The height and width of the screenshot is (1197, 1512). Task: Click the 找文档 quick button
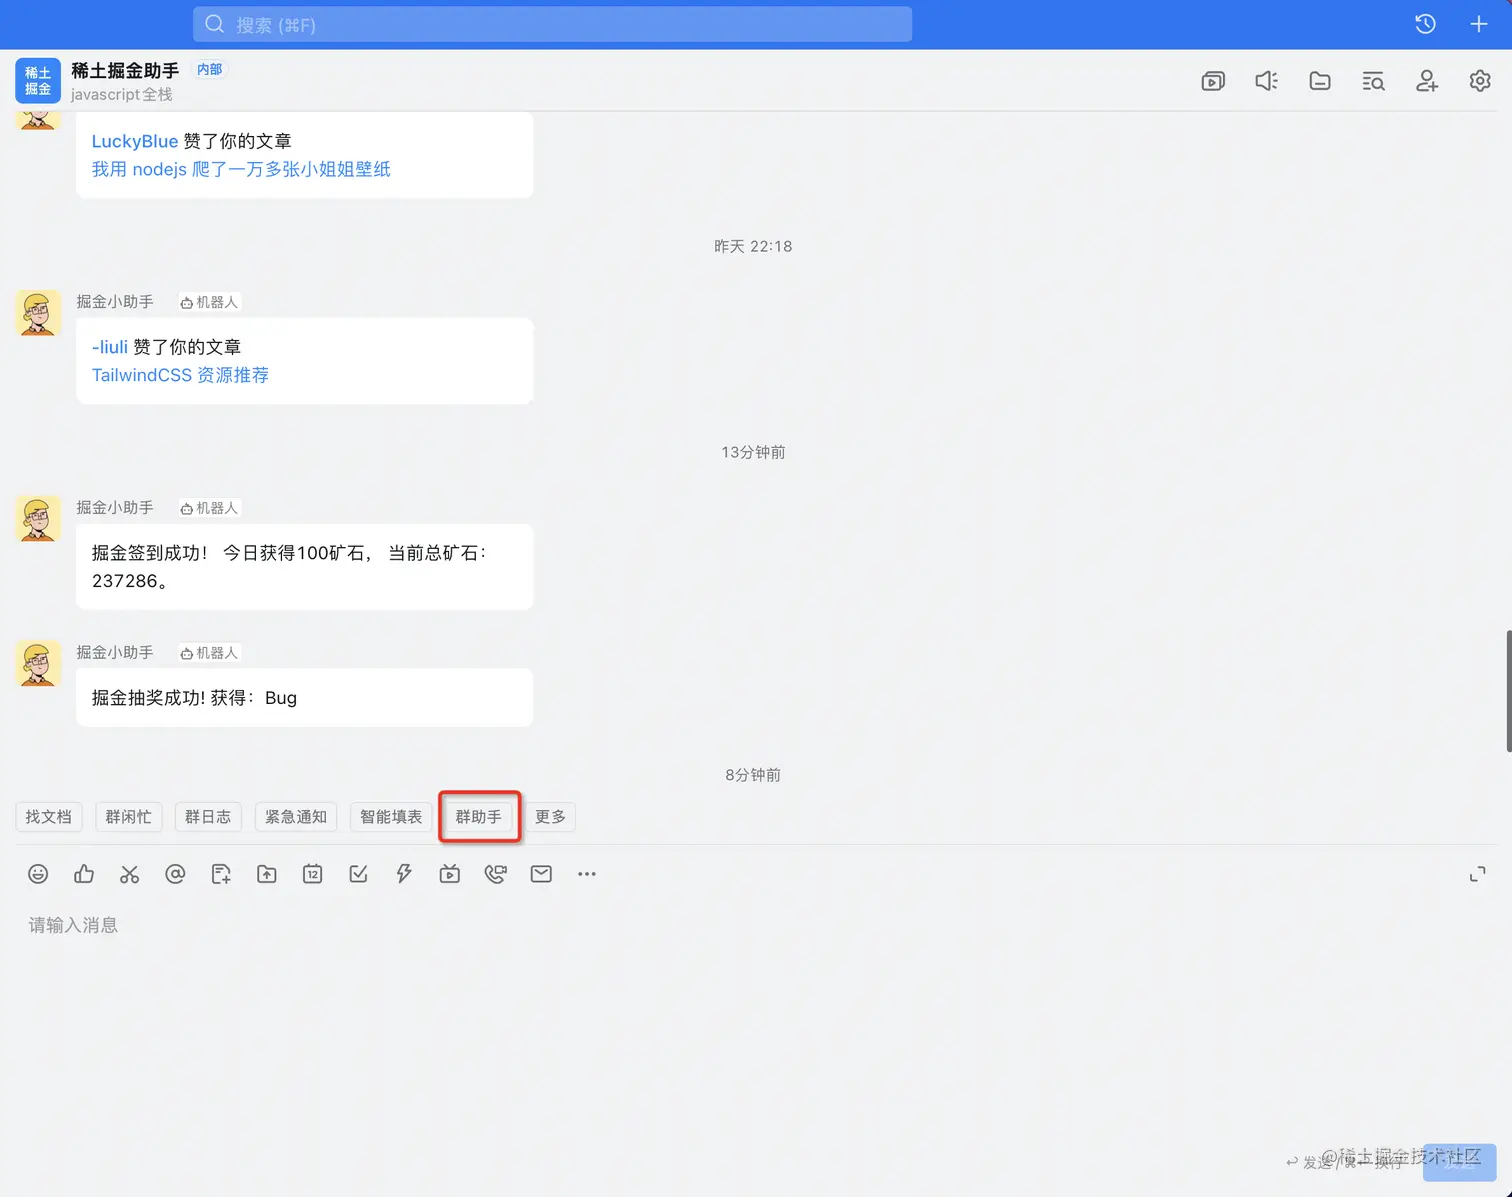(x=49, y=817)
